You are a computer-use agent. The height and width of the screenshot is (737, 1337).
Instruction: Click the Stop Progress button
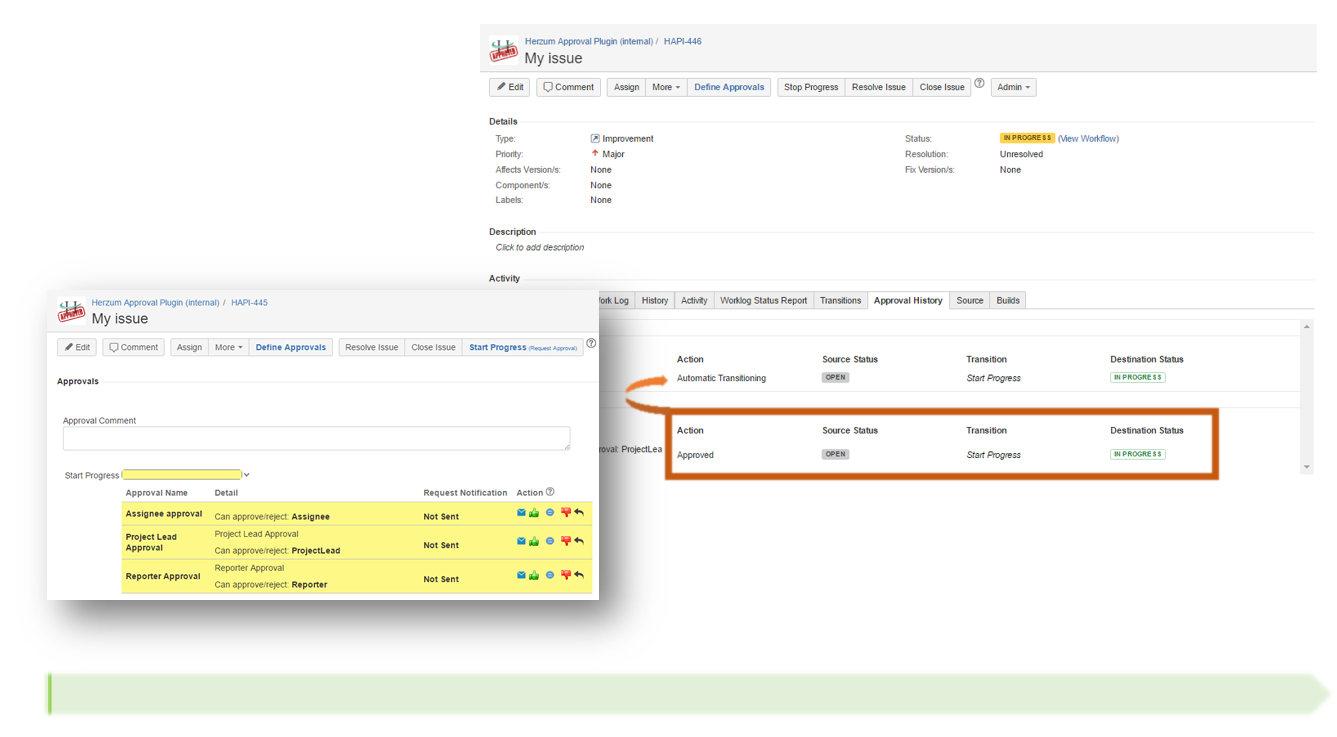[x=811, y=87]
